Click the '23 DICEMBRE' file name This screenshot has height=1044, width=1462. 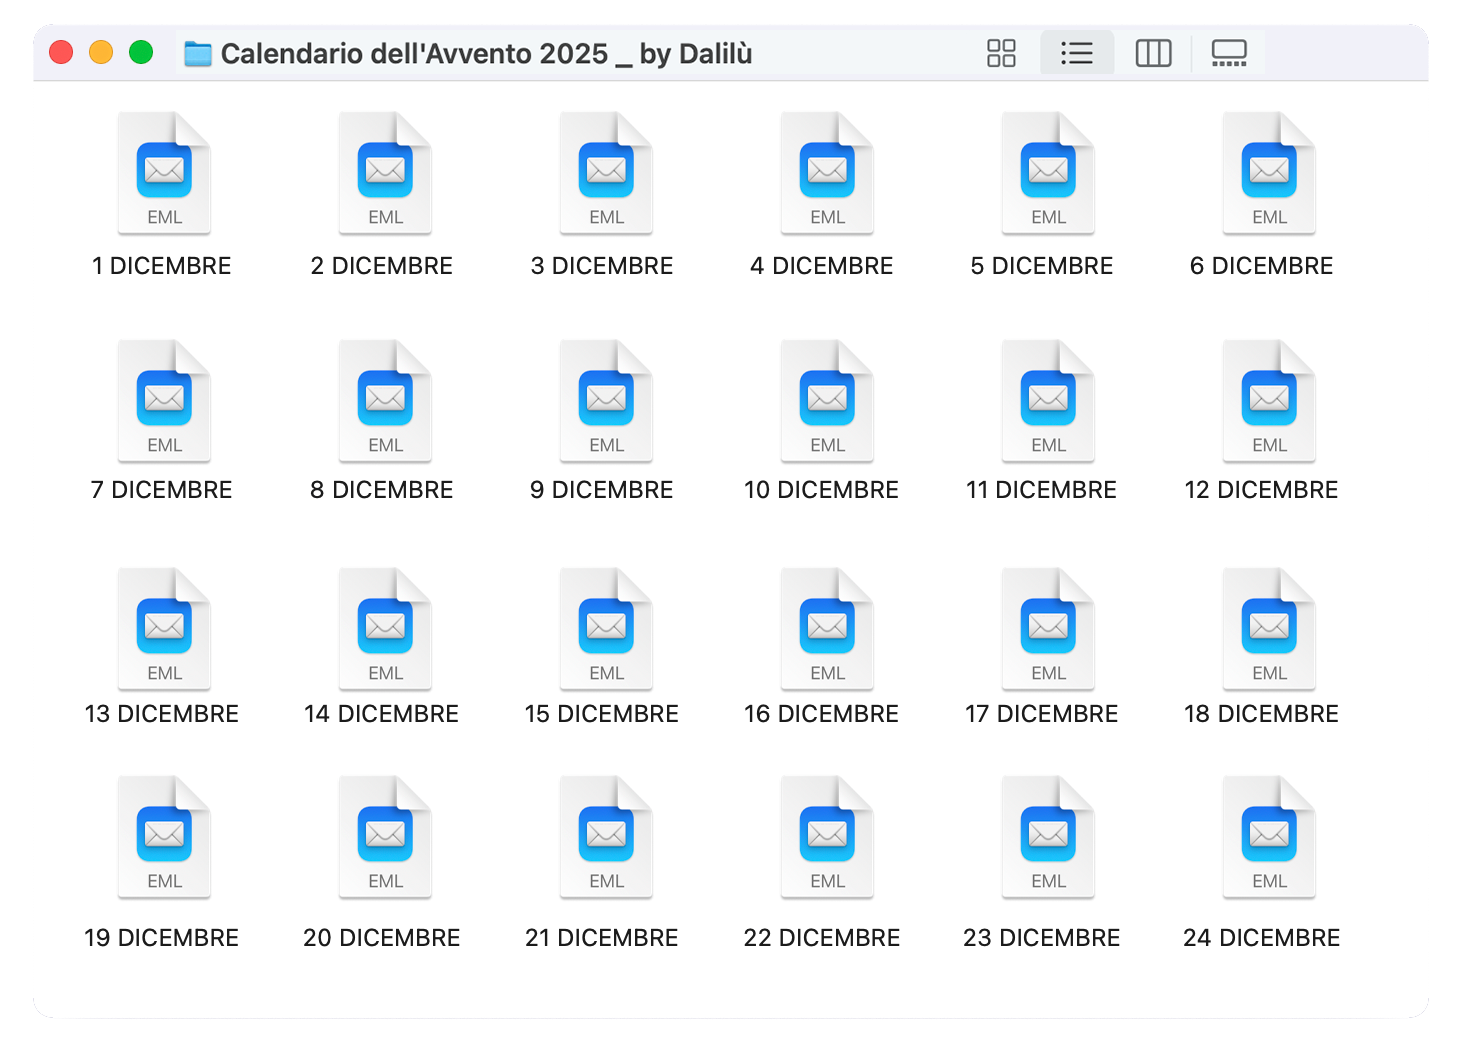(1042, 938)
